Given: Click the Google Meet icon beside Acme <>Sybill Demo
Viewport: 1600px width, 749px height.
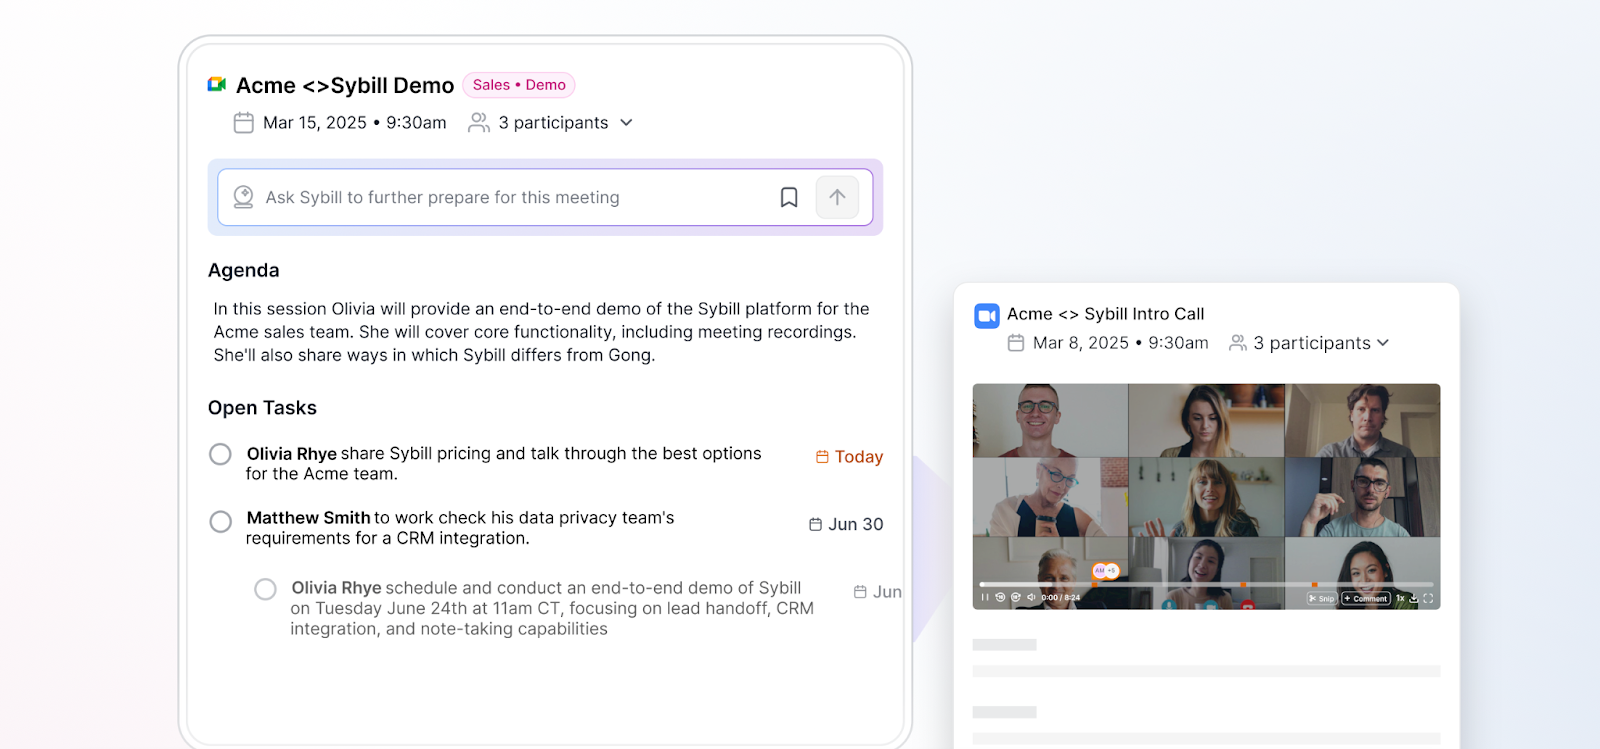Looking at the screenshot, I should [216, 85].
